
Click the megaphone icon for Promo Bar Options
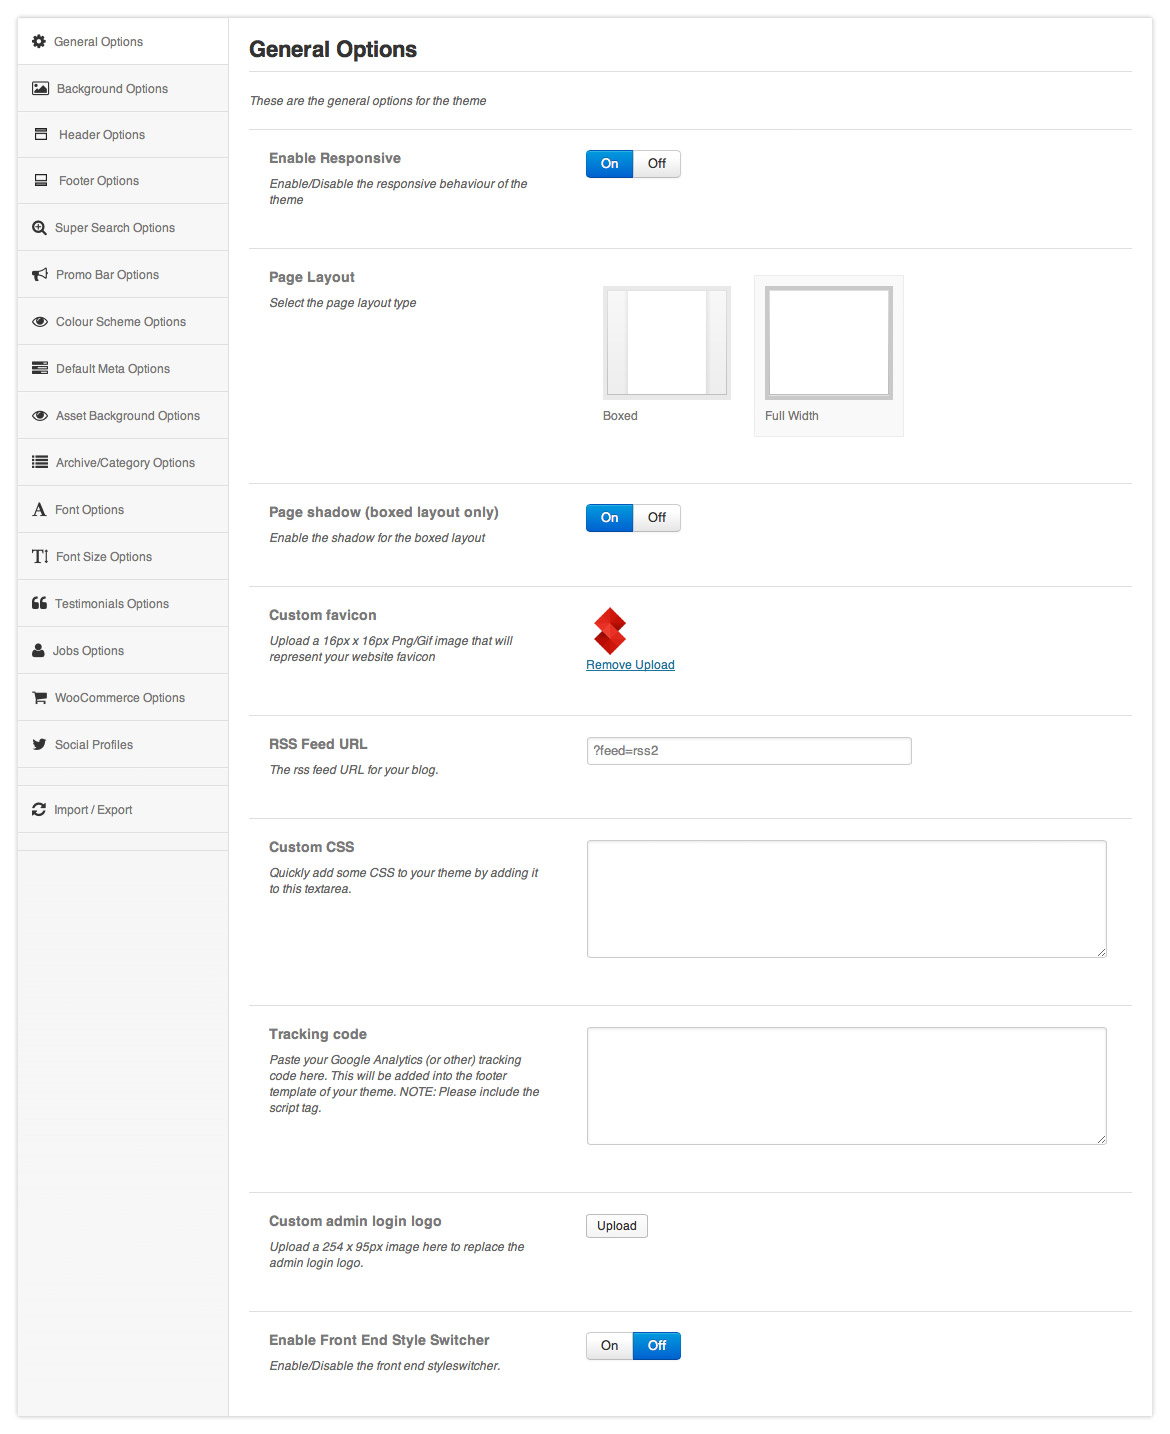tap(40, 275)
